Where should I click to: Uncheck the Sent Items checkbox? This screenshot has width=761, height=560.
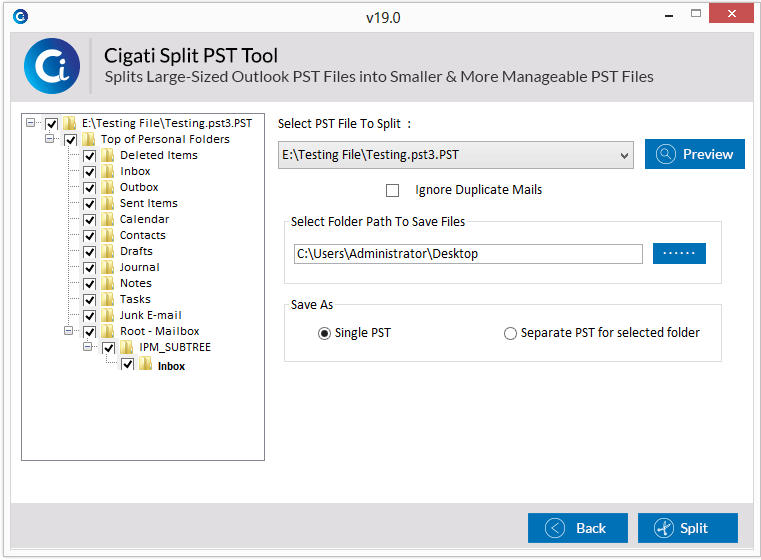point(89,204)
